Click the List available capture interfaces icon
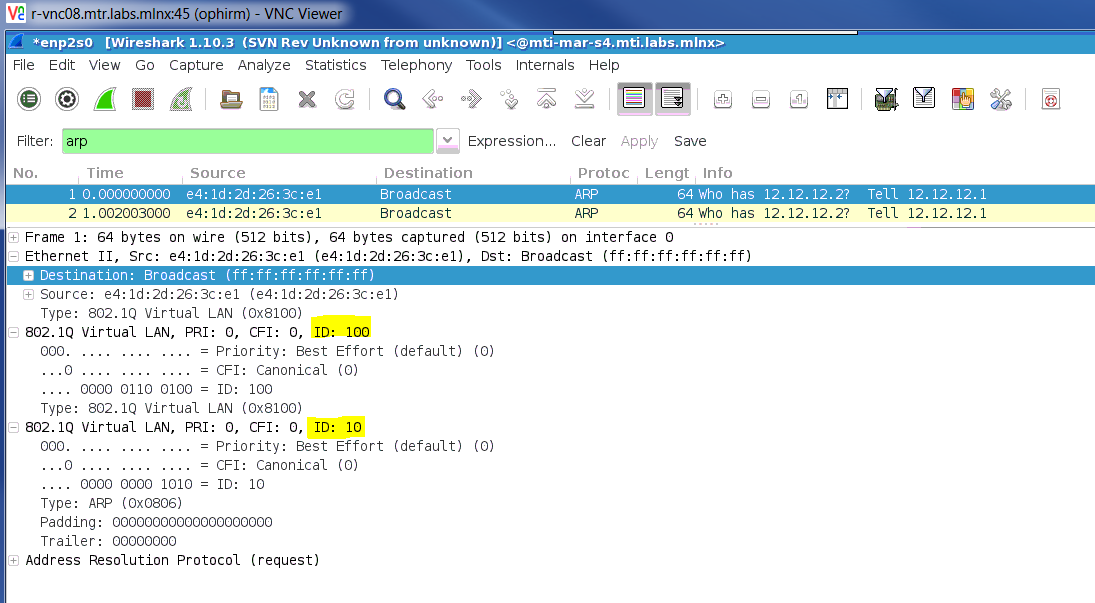Viewport: 1095px width, 603px height. pos(29,99)
